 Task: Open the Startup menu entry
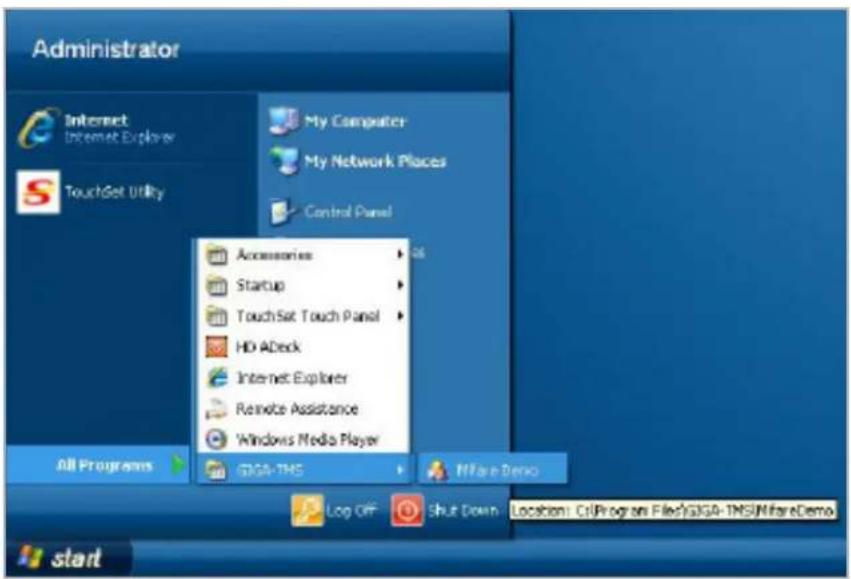[x=303, y=285]
